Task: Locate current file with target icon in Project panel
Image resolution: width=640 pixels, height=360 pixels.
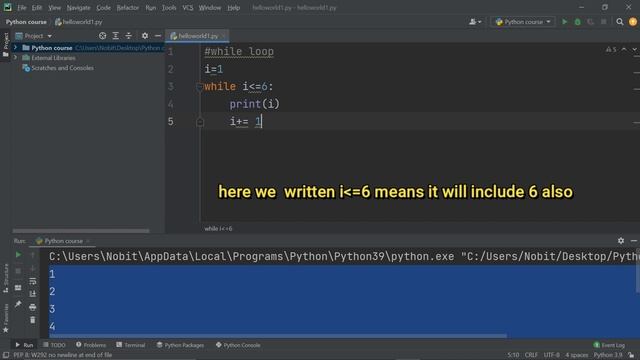Action: click(x=102, y=36)
